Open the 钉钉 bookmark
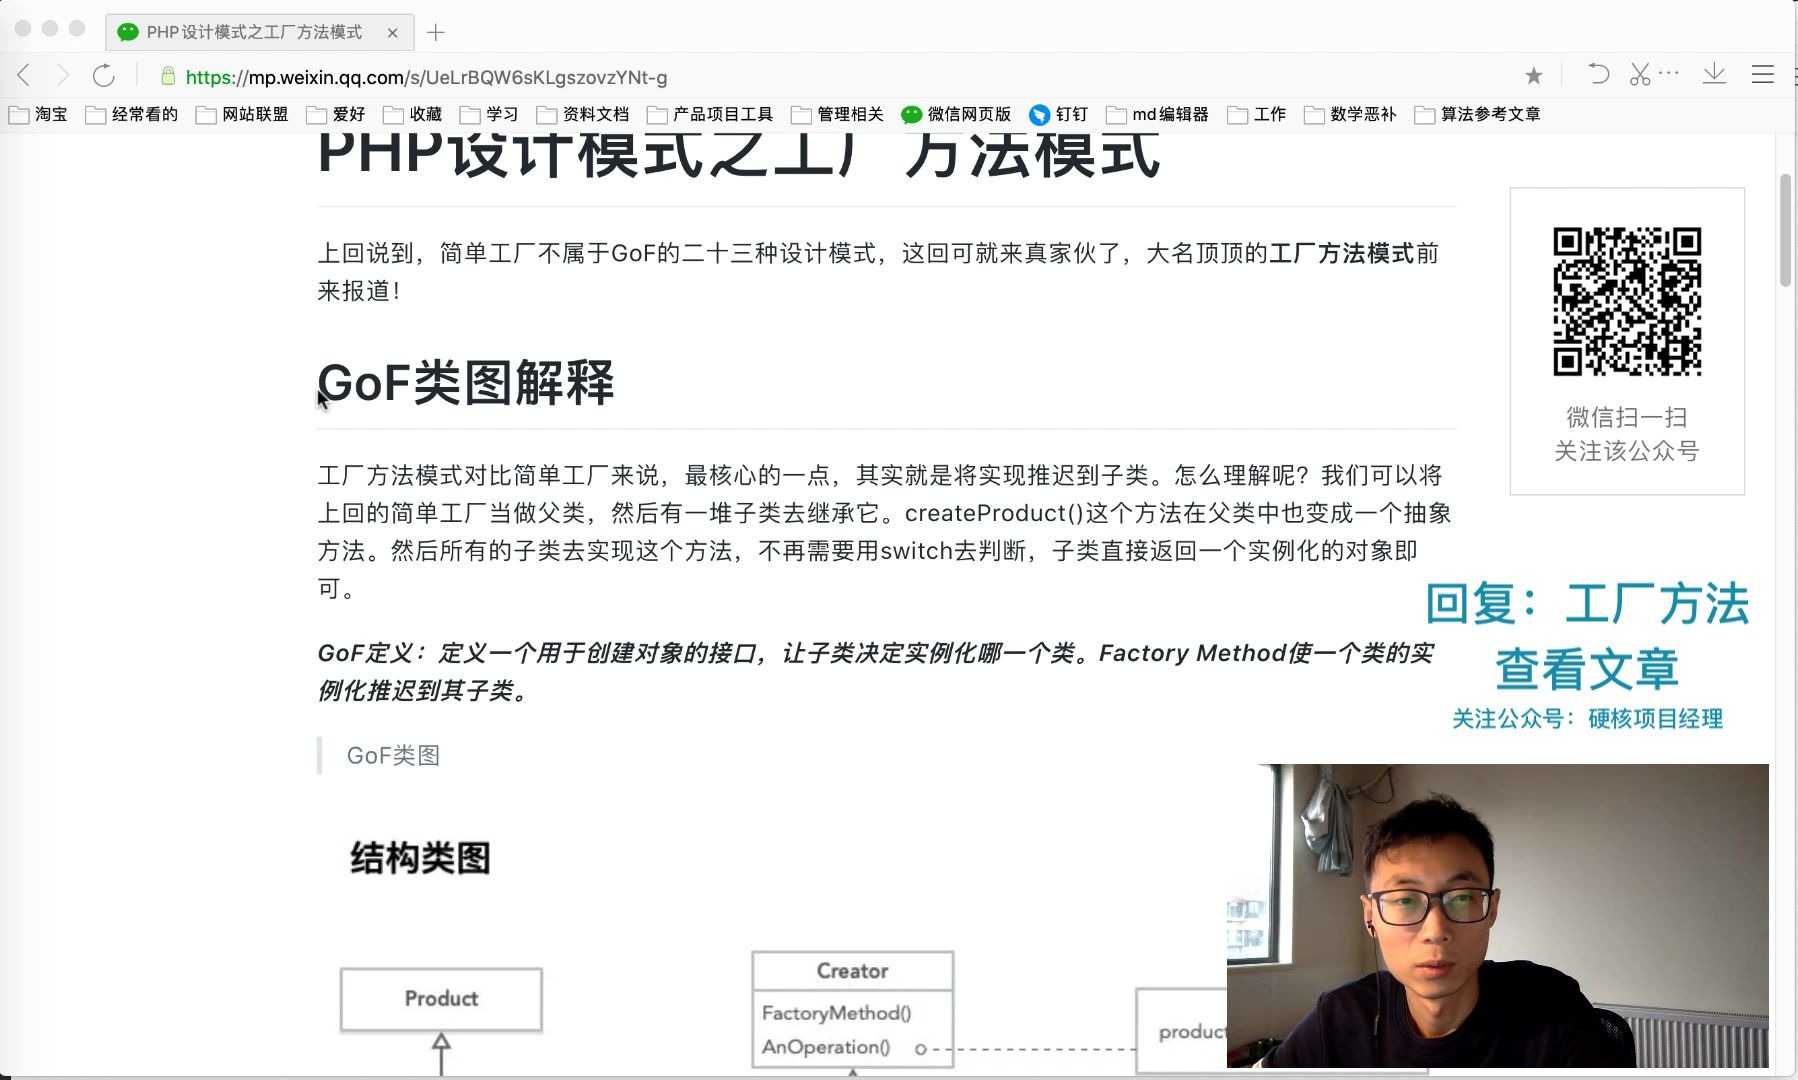The width and height of the screenshot is (1798, 1080). click(1058, 114)
